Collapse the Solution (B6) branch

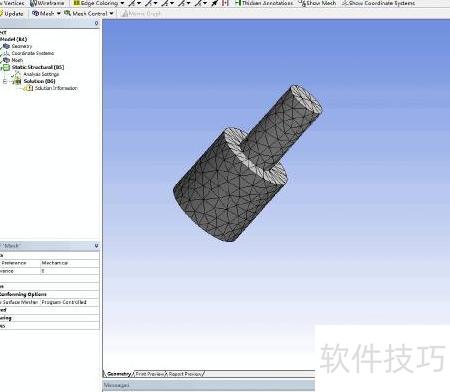(x=5, y=81)
